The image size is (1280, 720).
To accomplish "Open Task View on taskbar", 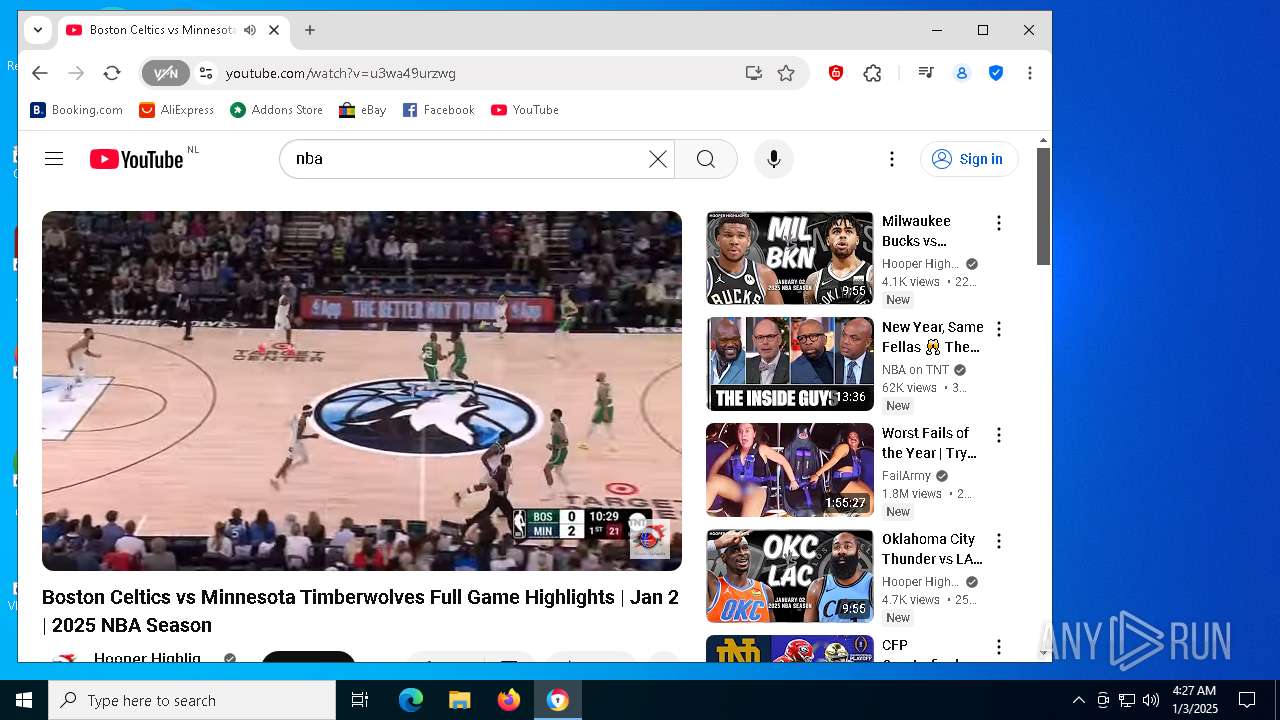I will 360,700.
